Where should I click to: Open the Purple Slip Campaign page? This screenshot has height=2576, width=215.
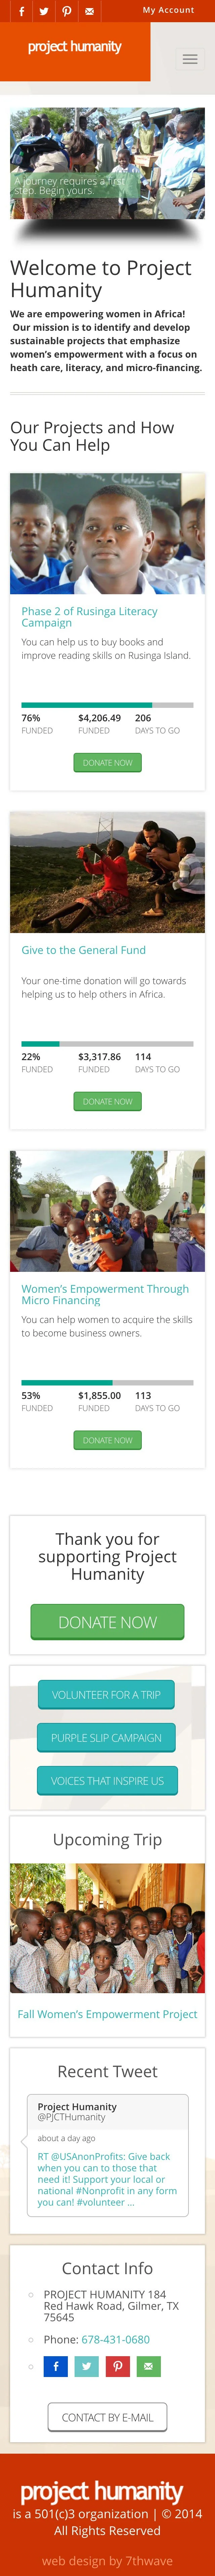click(107, 1737)
